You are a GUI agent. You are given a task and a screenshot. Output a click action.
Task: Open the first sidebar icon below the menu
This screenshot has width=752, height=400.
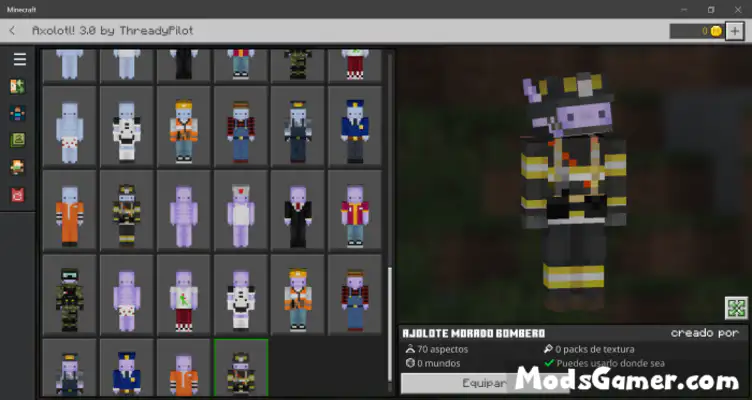coord(18,86)
